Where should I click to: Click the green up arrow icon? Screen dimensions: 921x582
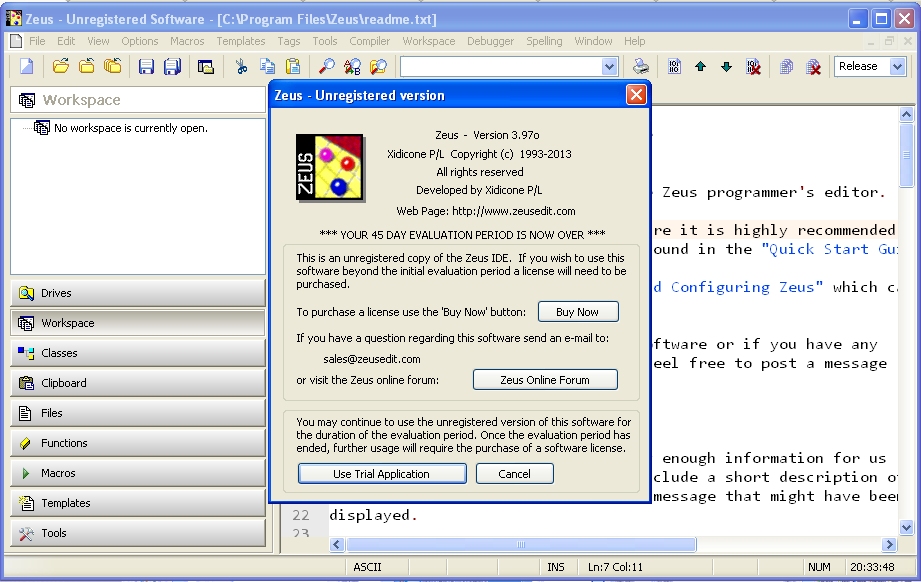tap(700, 66)
